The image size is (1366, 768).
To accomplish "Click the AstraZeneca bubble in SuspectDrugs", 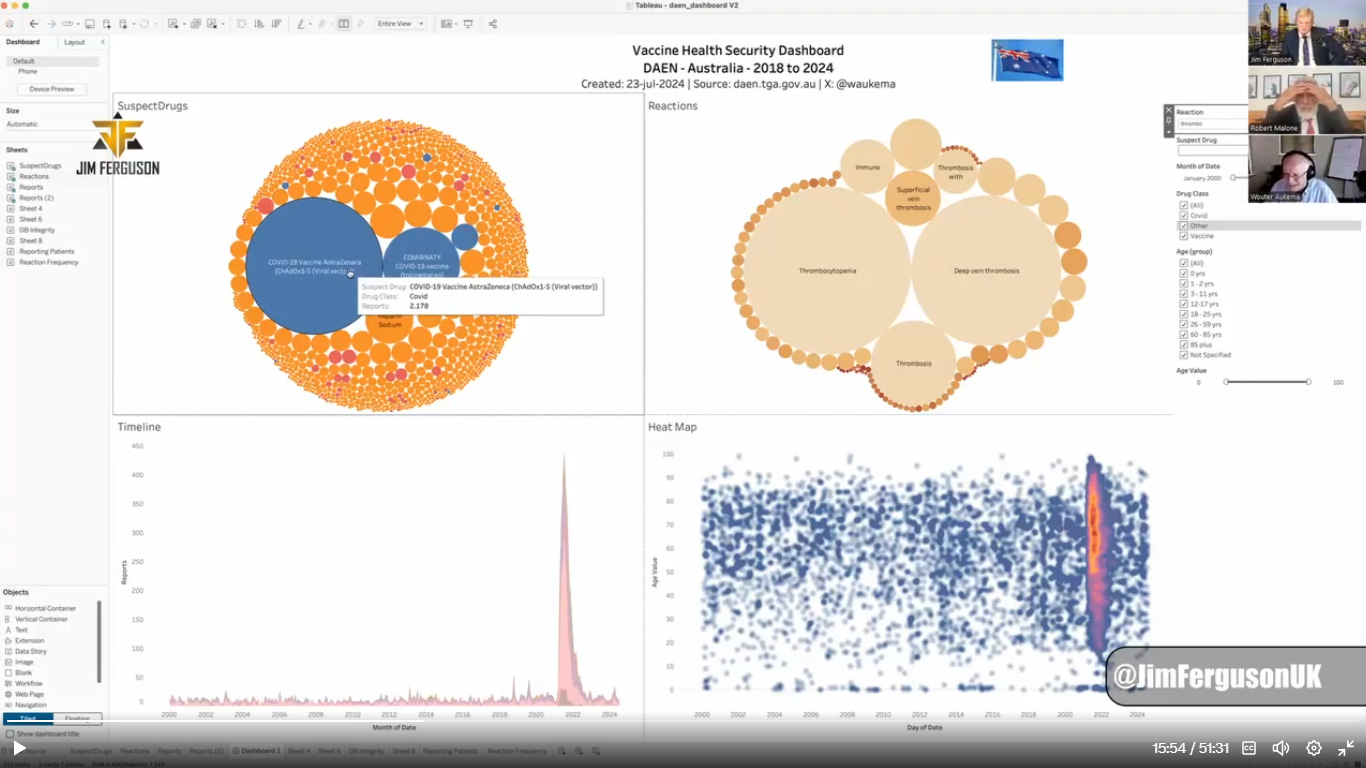I will [314, 266].
